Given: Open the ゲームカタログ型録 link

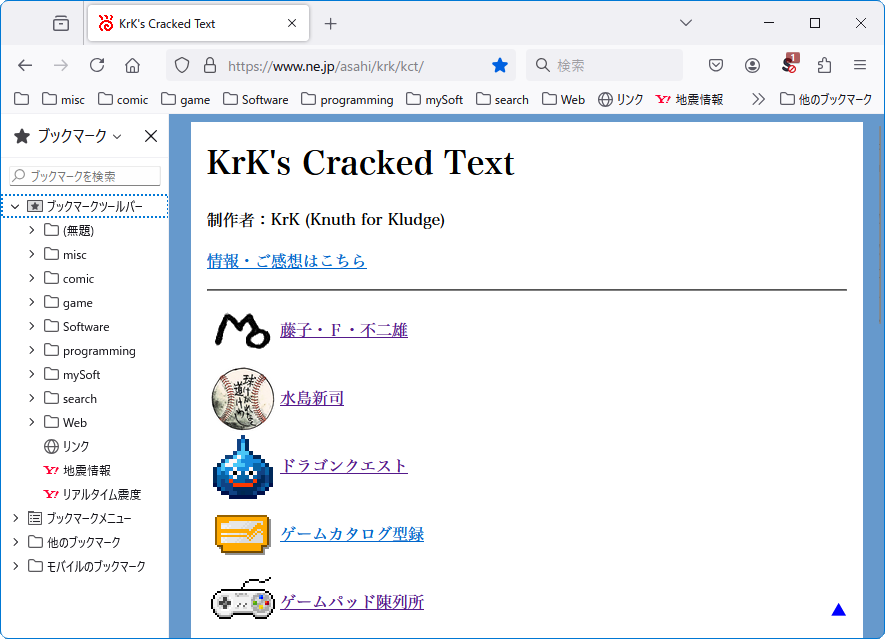Looking at the screenshot, I should (352, 534).
